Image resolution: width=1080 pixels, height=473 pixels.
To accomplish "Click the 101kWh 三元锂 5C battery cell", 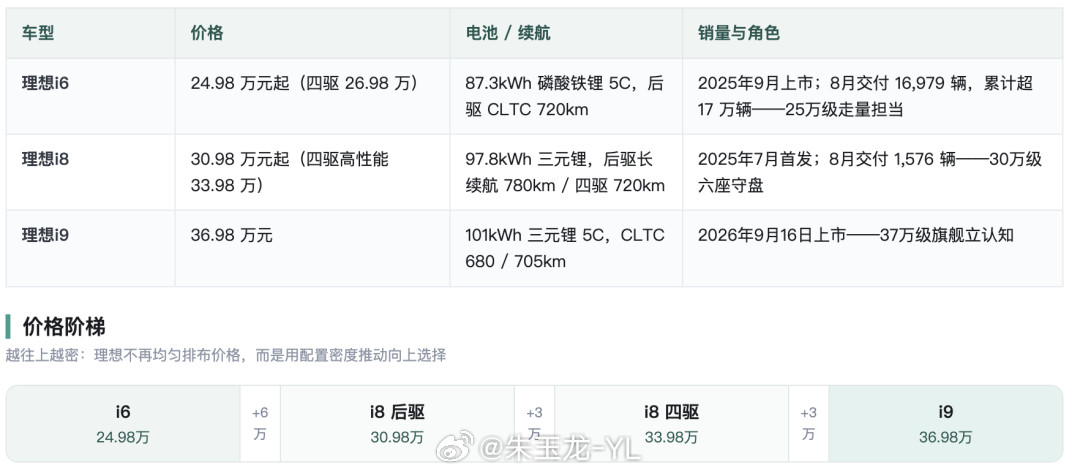I will pyautogui.click(x=565, y=248).
